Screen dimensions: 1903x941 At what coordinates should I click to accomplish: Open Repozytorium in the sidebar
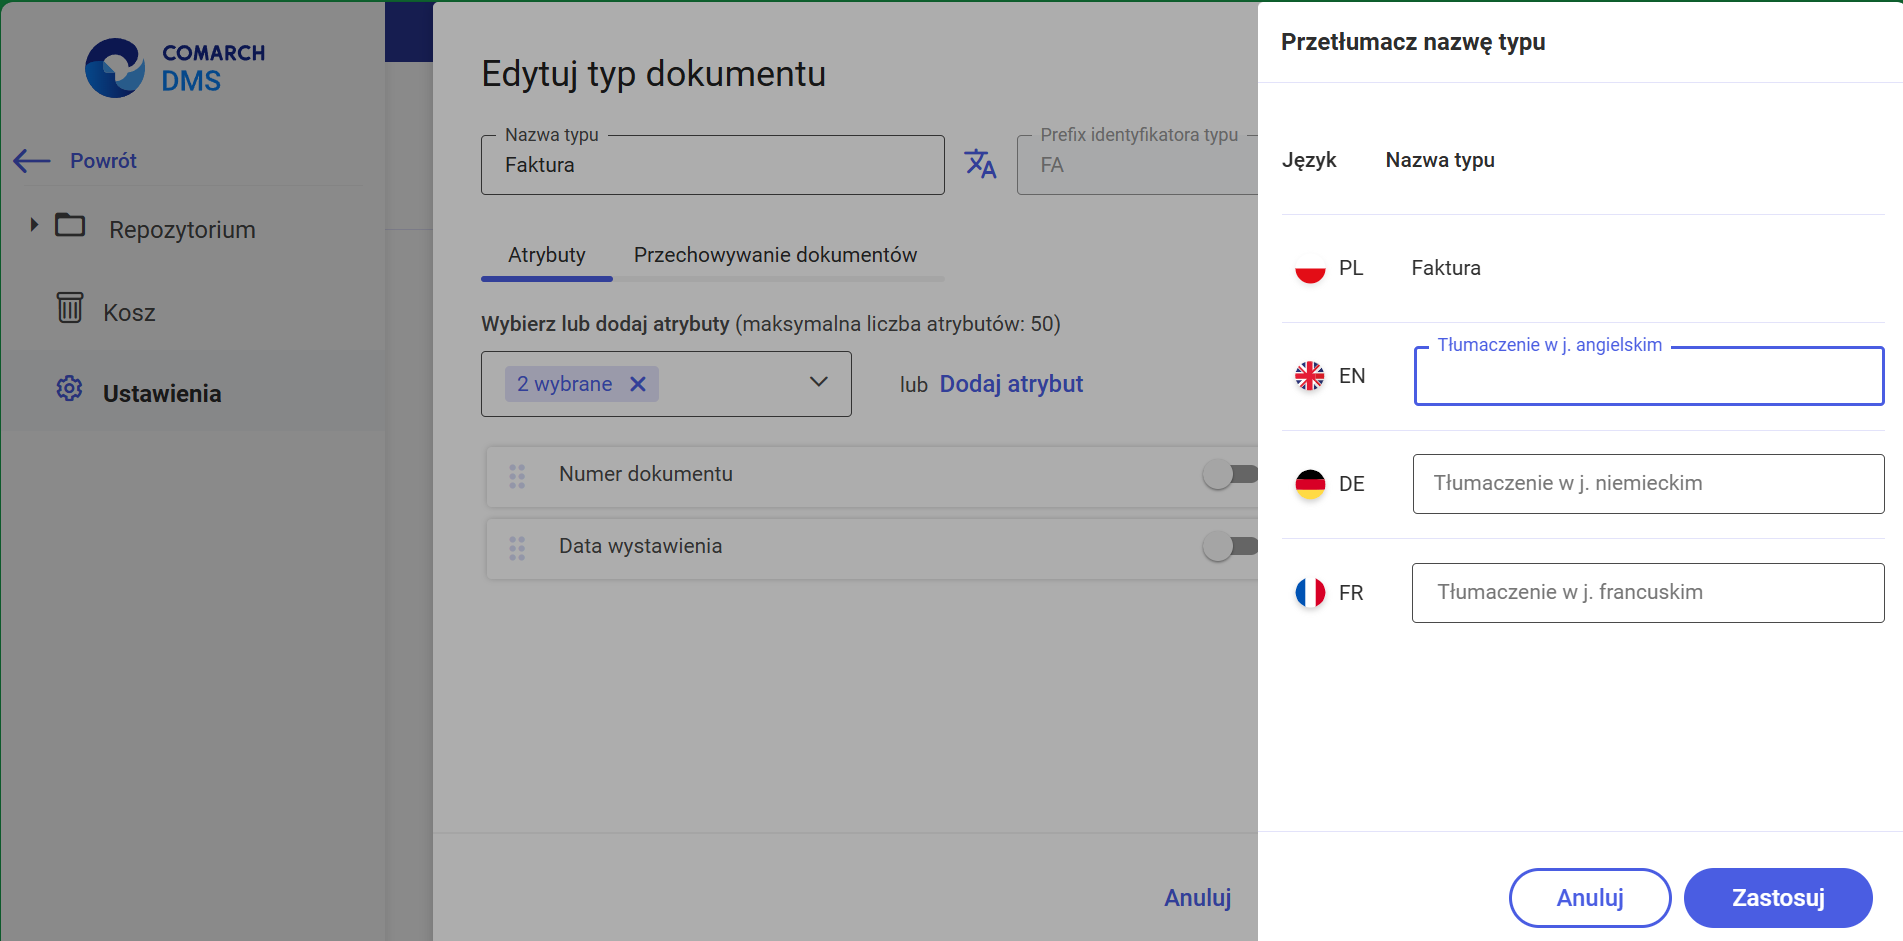tap(182, 230)
